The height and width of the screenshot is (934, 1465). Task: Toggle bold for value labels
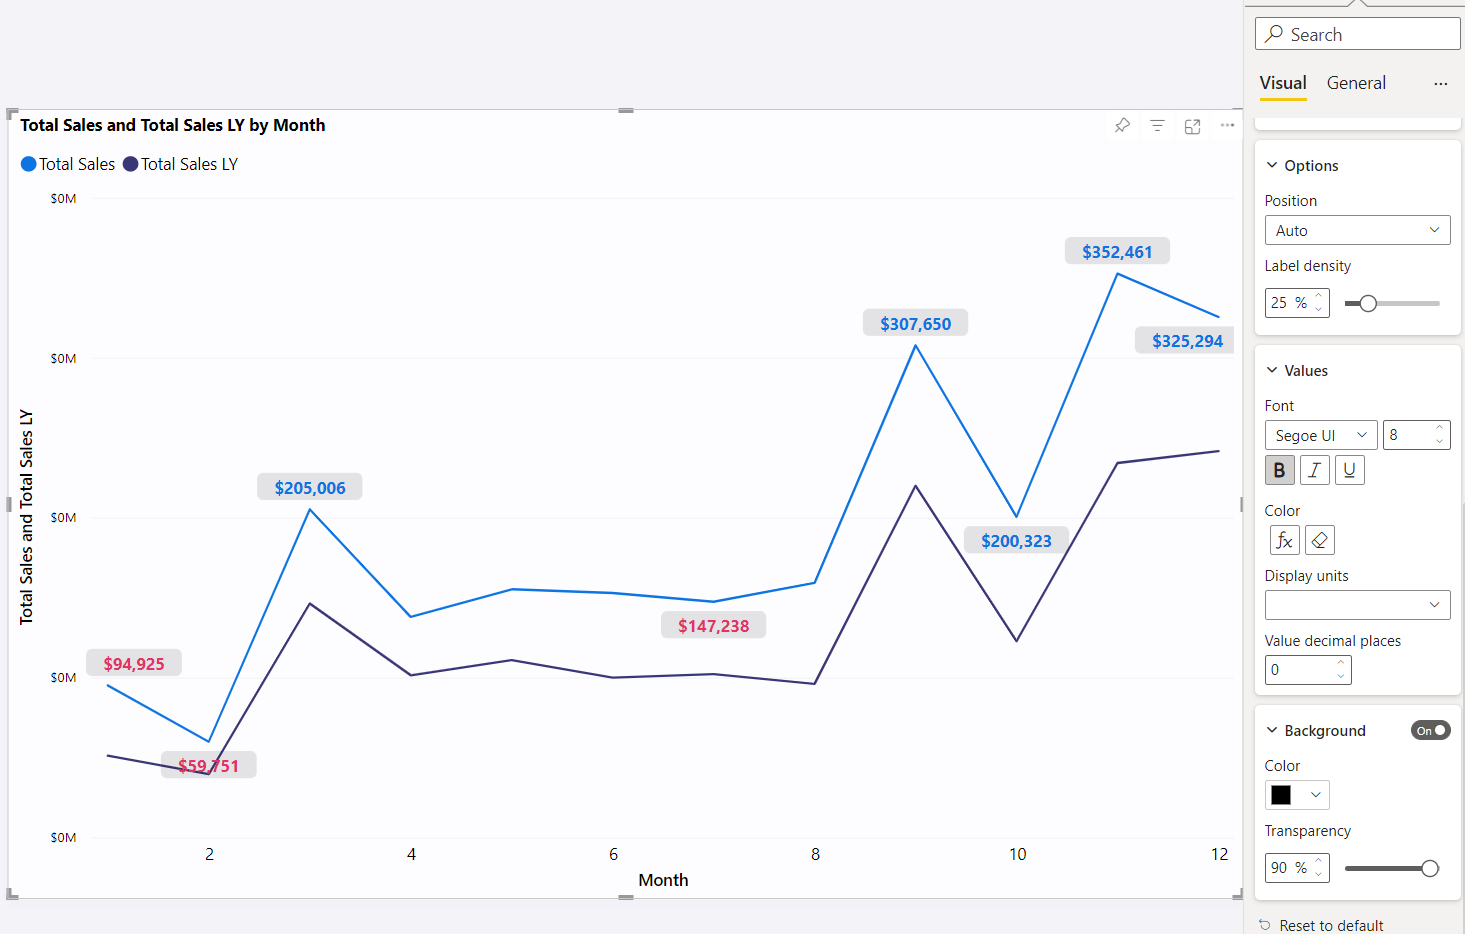tap(1279, 470)
